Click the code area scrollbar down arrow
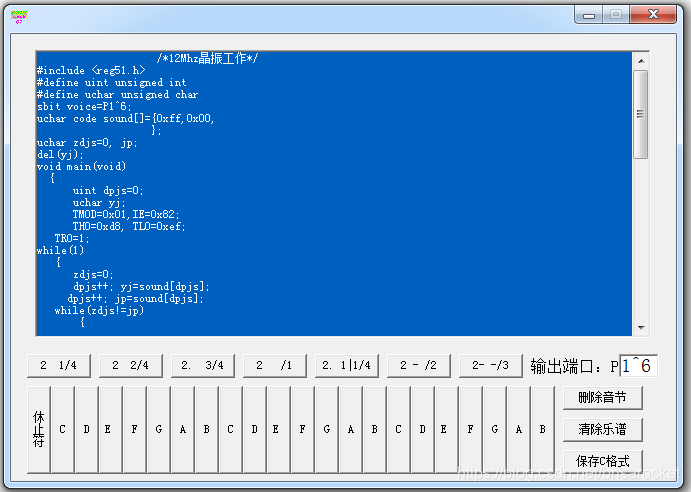Viewport: 691px width, 492px height. coord(641,328)
